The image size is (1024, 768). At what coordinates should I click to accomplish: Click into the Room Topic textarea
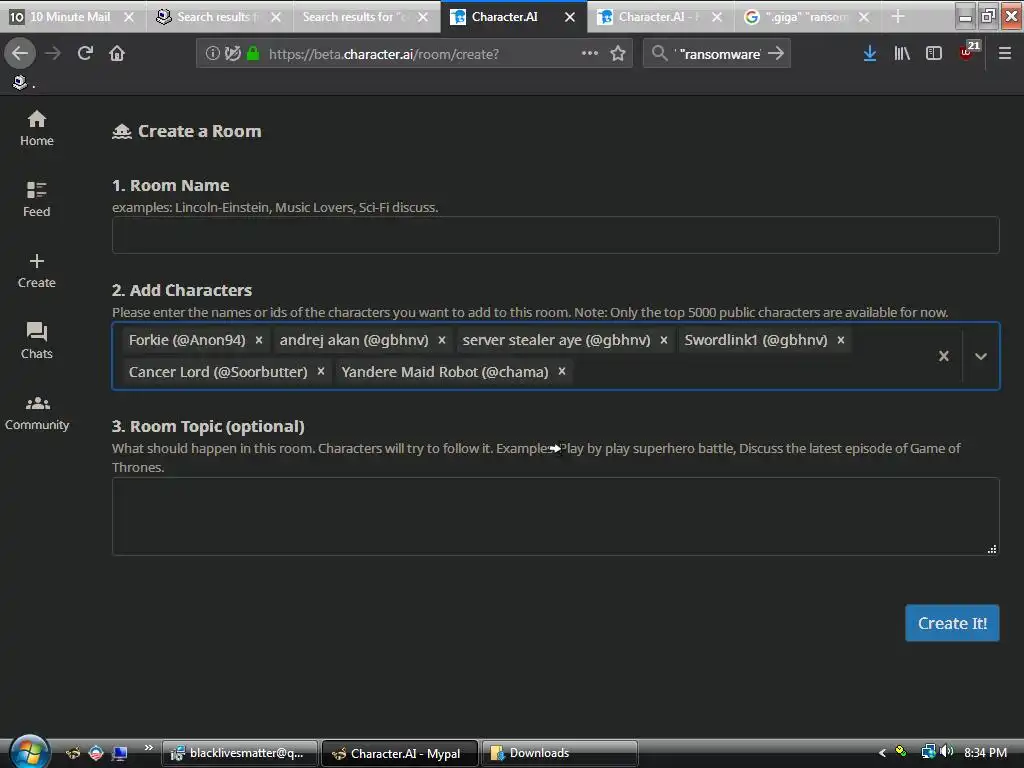coord(555,516)
